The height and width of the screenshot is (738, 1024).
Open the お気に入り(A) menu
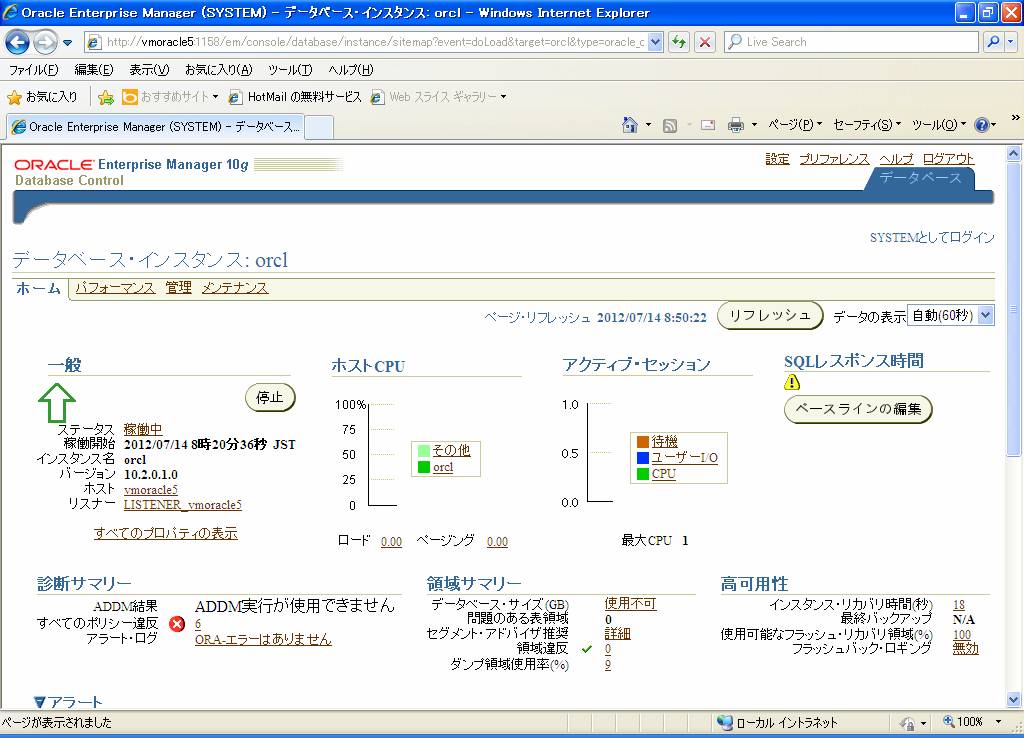pyautogui.click(x=219, y=70)
